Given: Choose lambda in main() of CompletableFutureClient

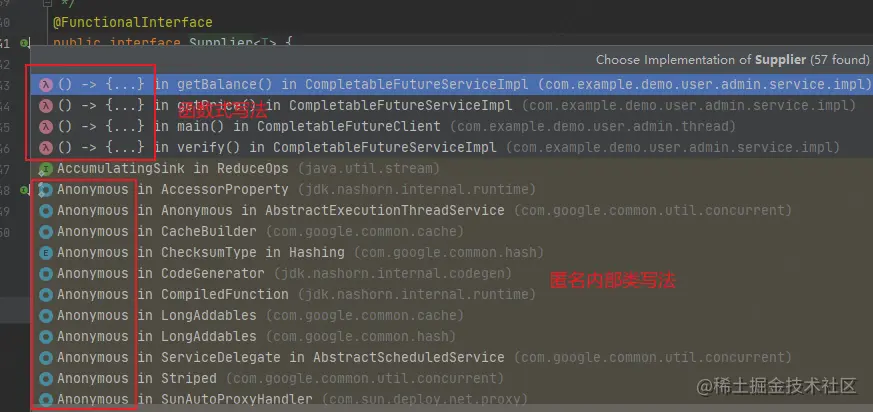Looking at the screenshot, I should (x=451, y=126).
